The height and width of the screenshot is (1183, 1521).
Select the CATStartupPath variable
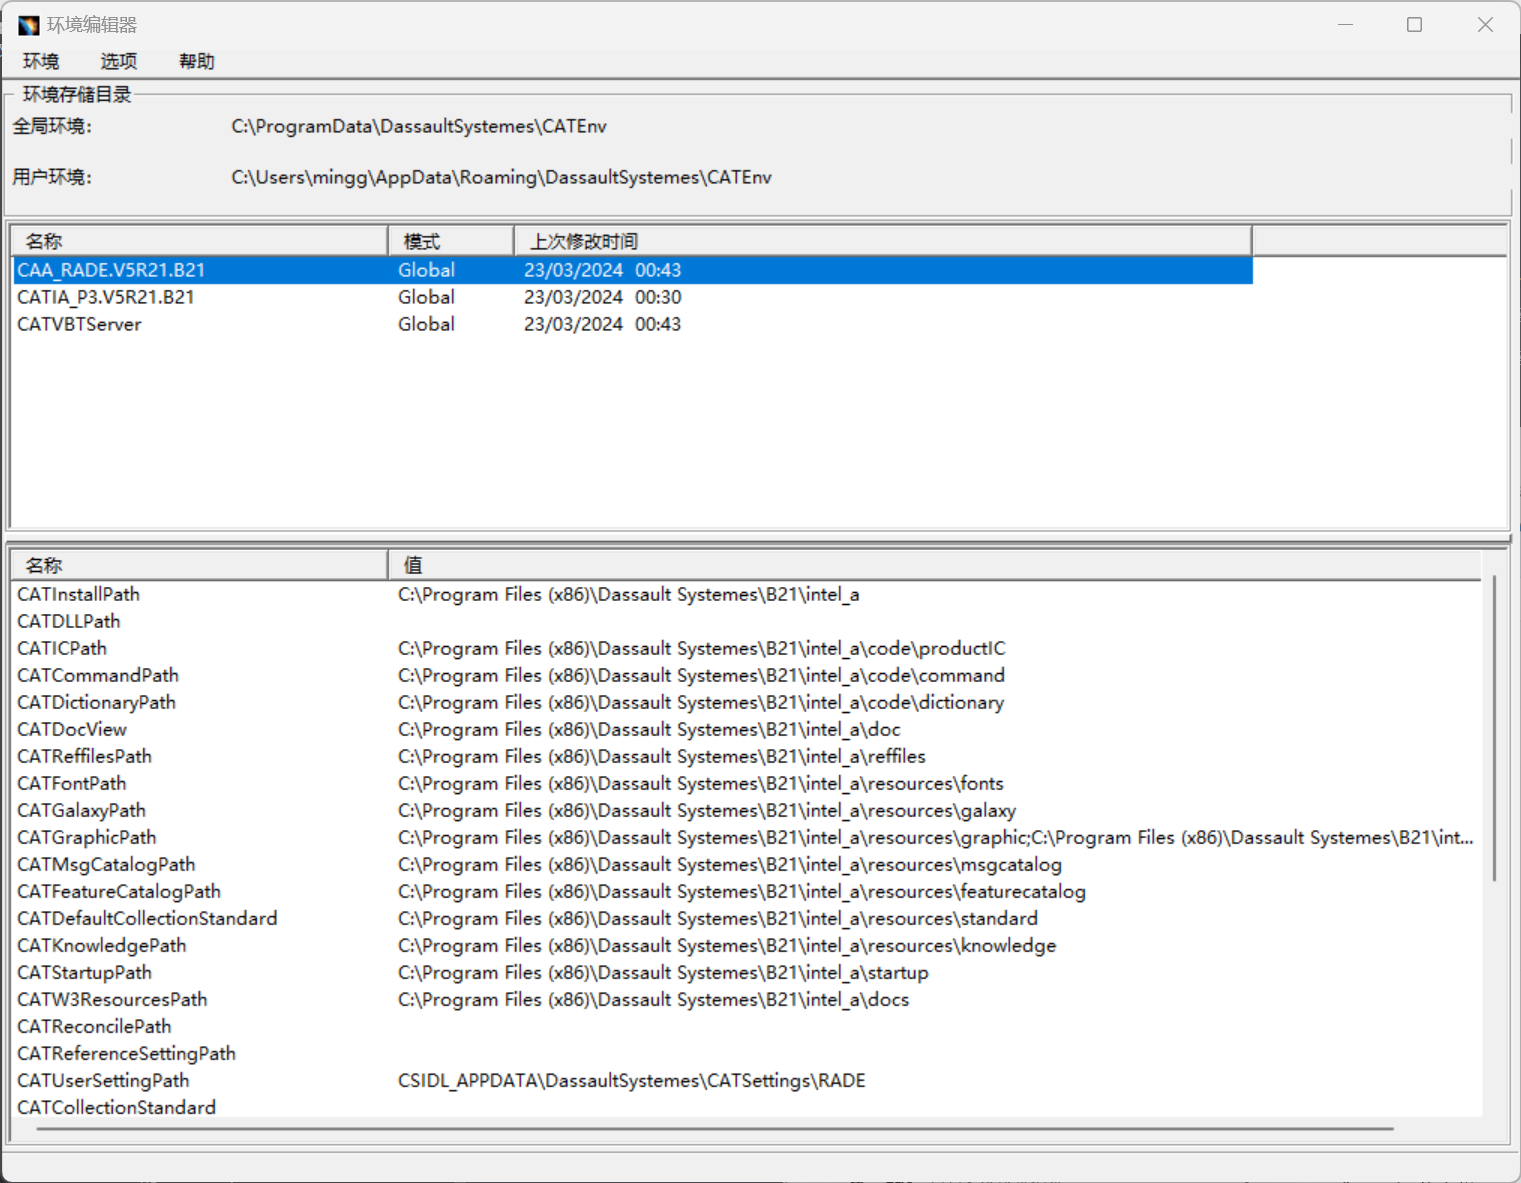click(84, 972)
